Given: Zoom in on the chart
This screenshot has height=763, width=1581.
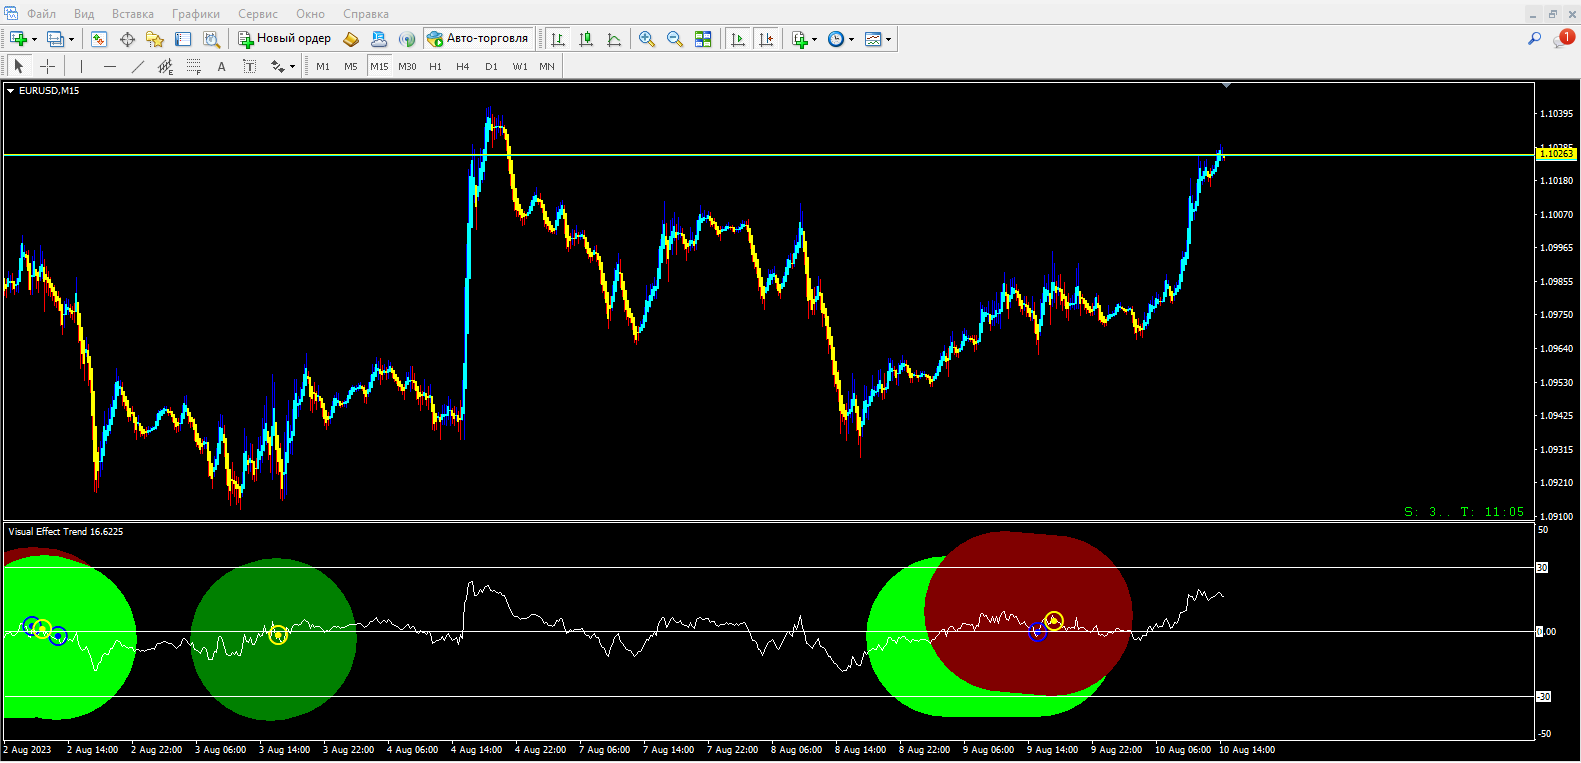Looking at the screenshot, I should (x=647, y=39).
